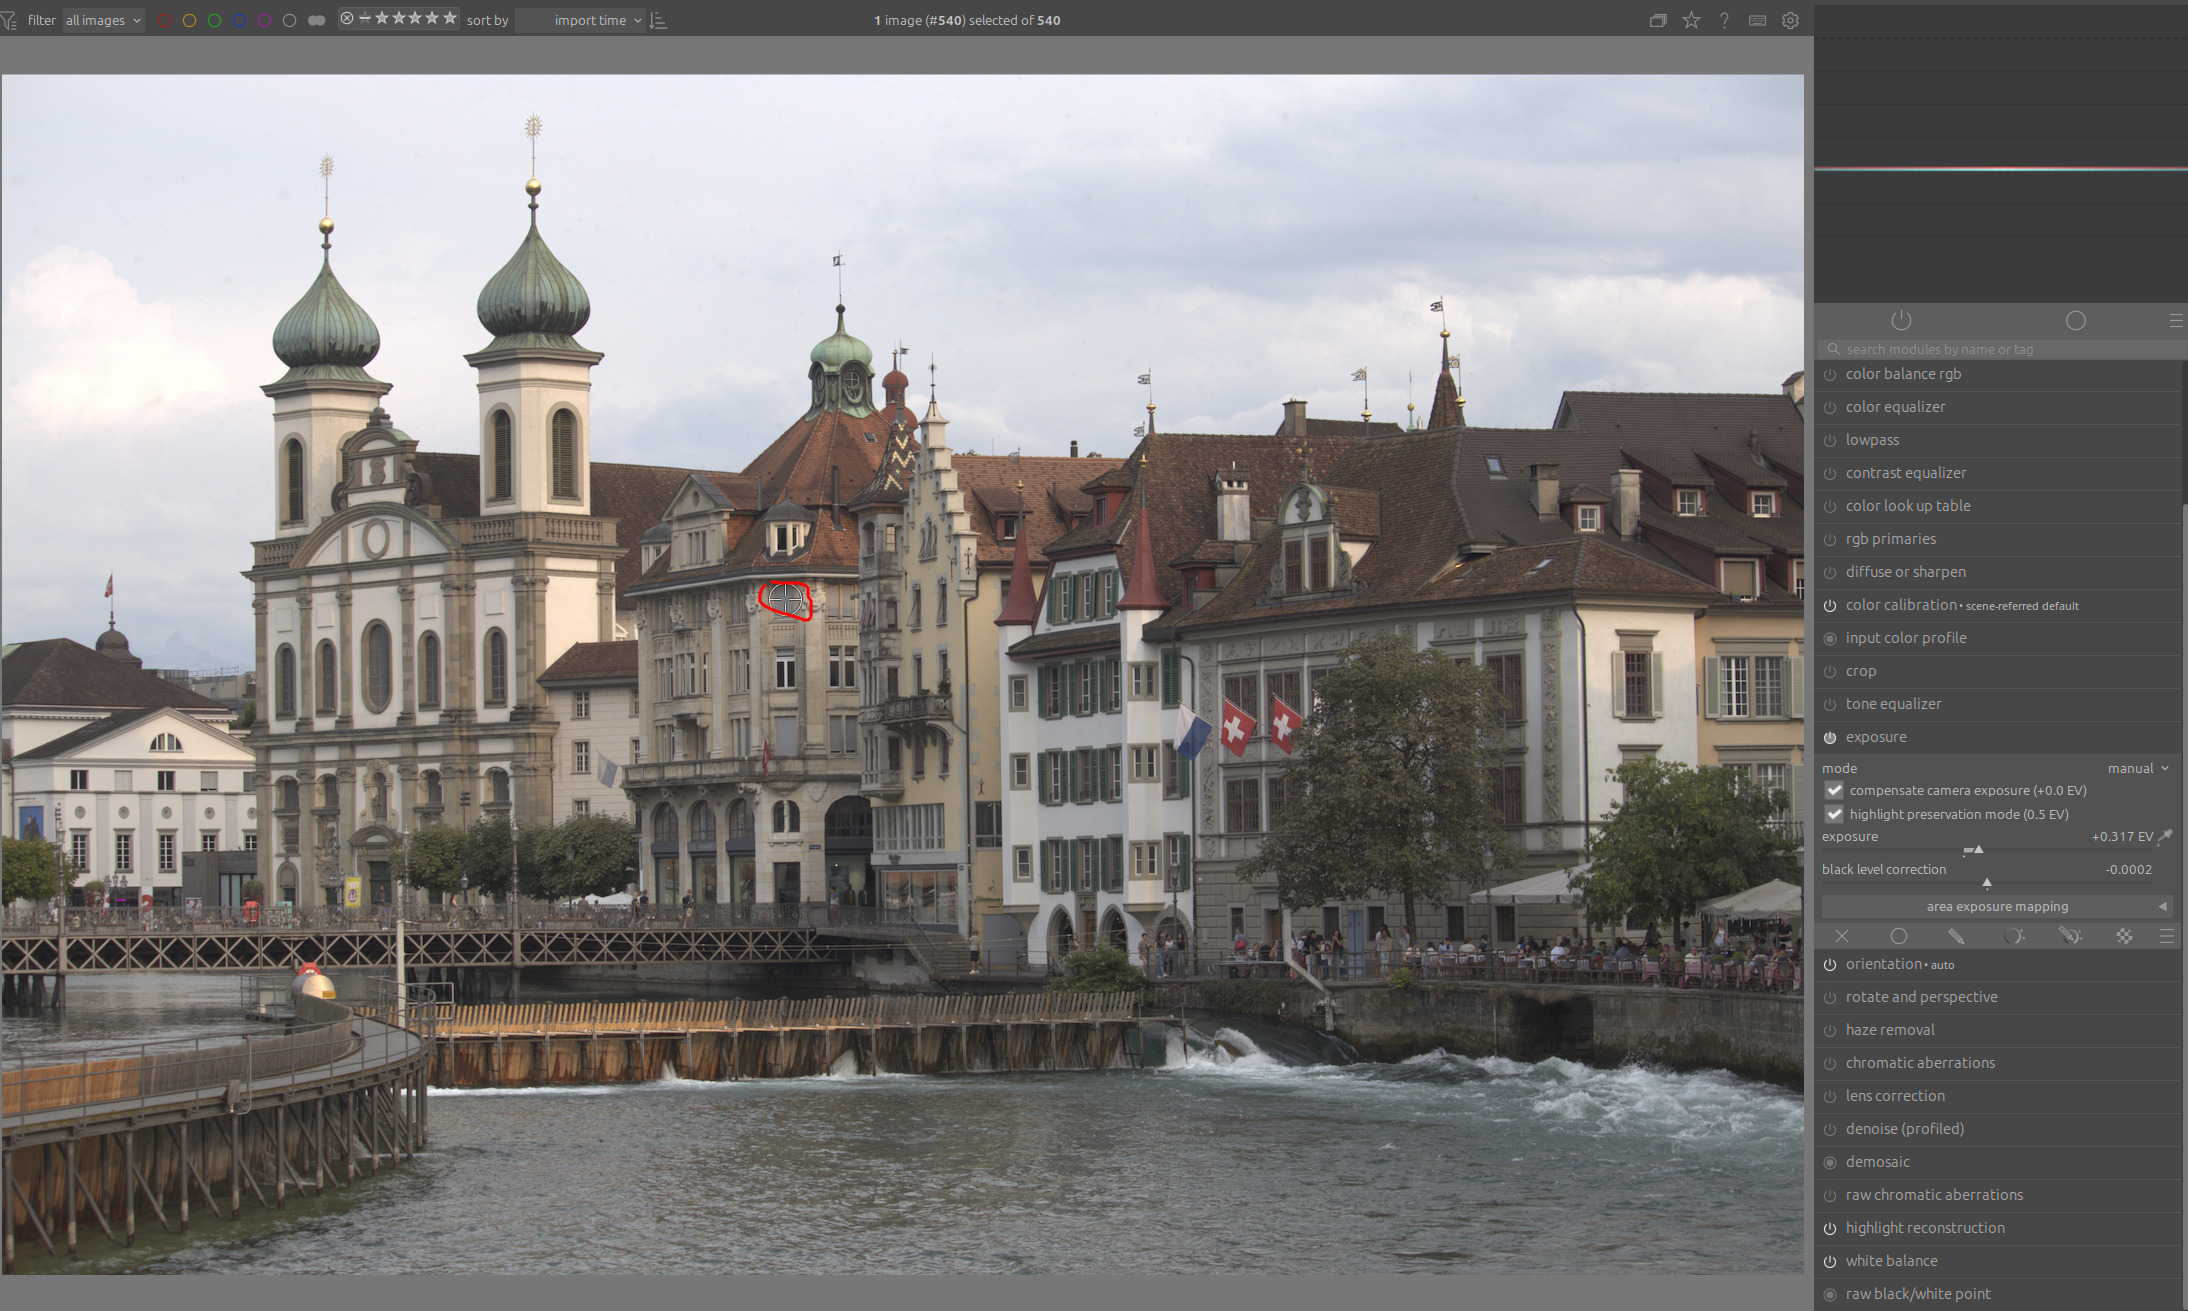2188x1311 pixels.
Task: Toggle the sort order direction icon
Action: point(658,20)
